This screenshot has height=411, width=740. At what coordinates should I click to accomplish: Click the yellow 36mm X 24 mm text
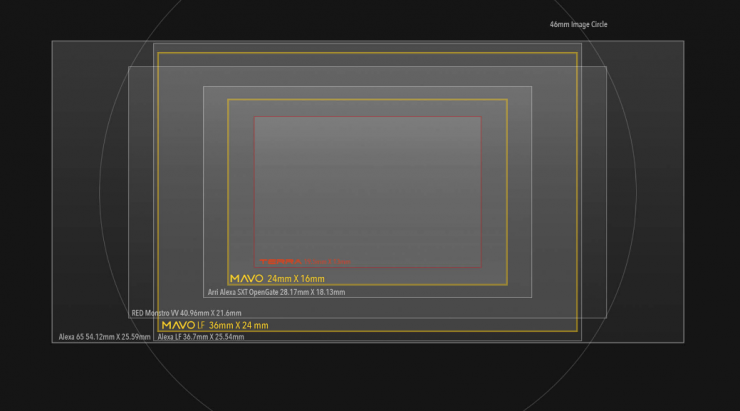pyautogui.click(x=238, y=325)
